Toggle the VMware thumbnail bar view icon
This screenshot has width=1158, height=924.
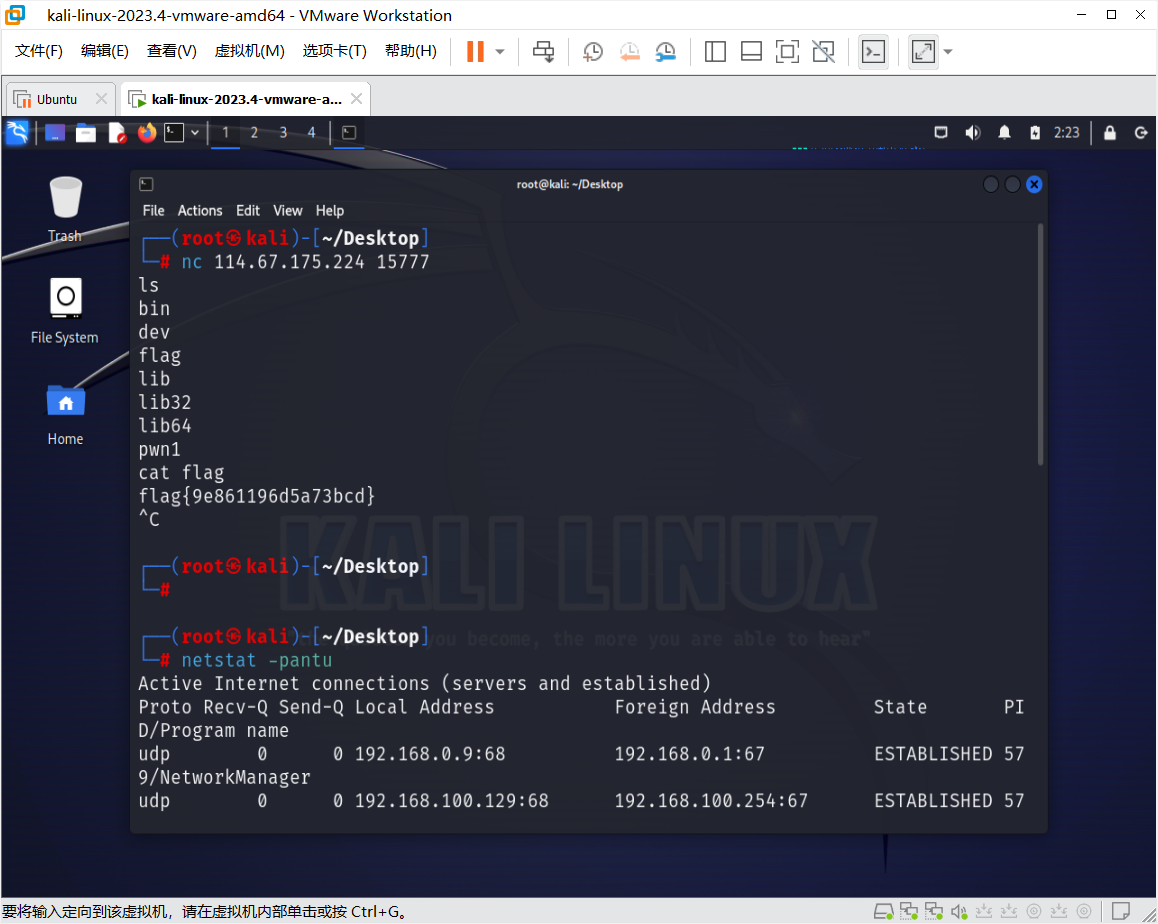[751, 52]
